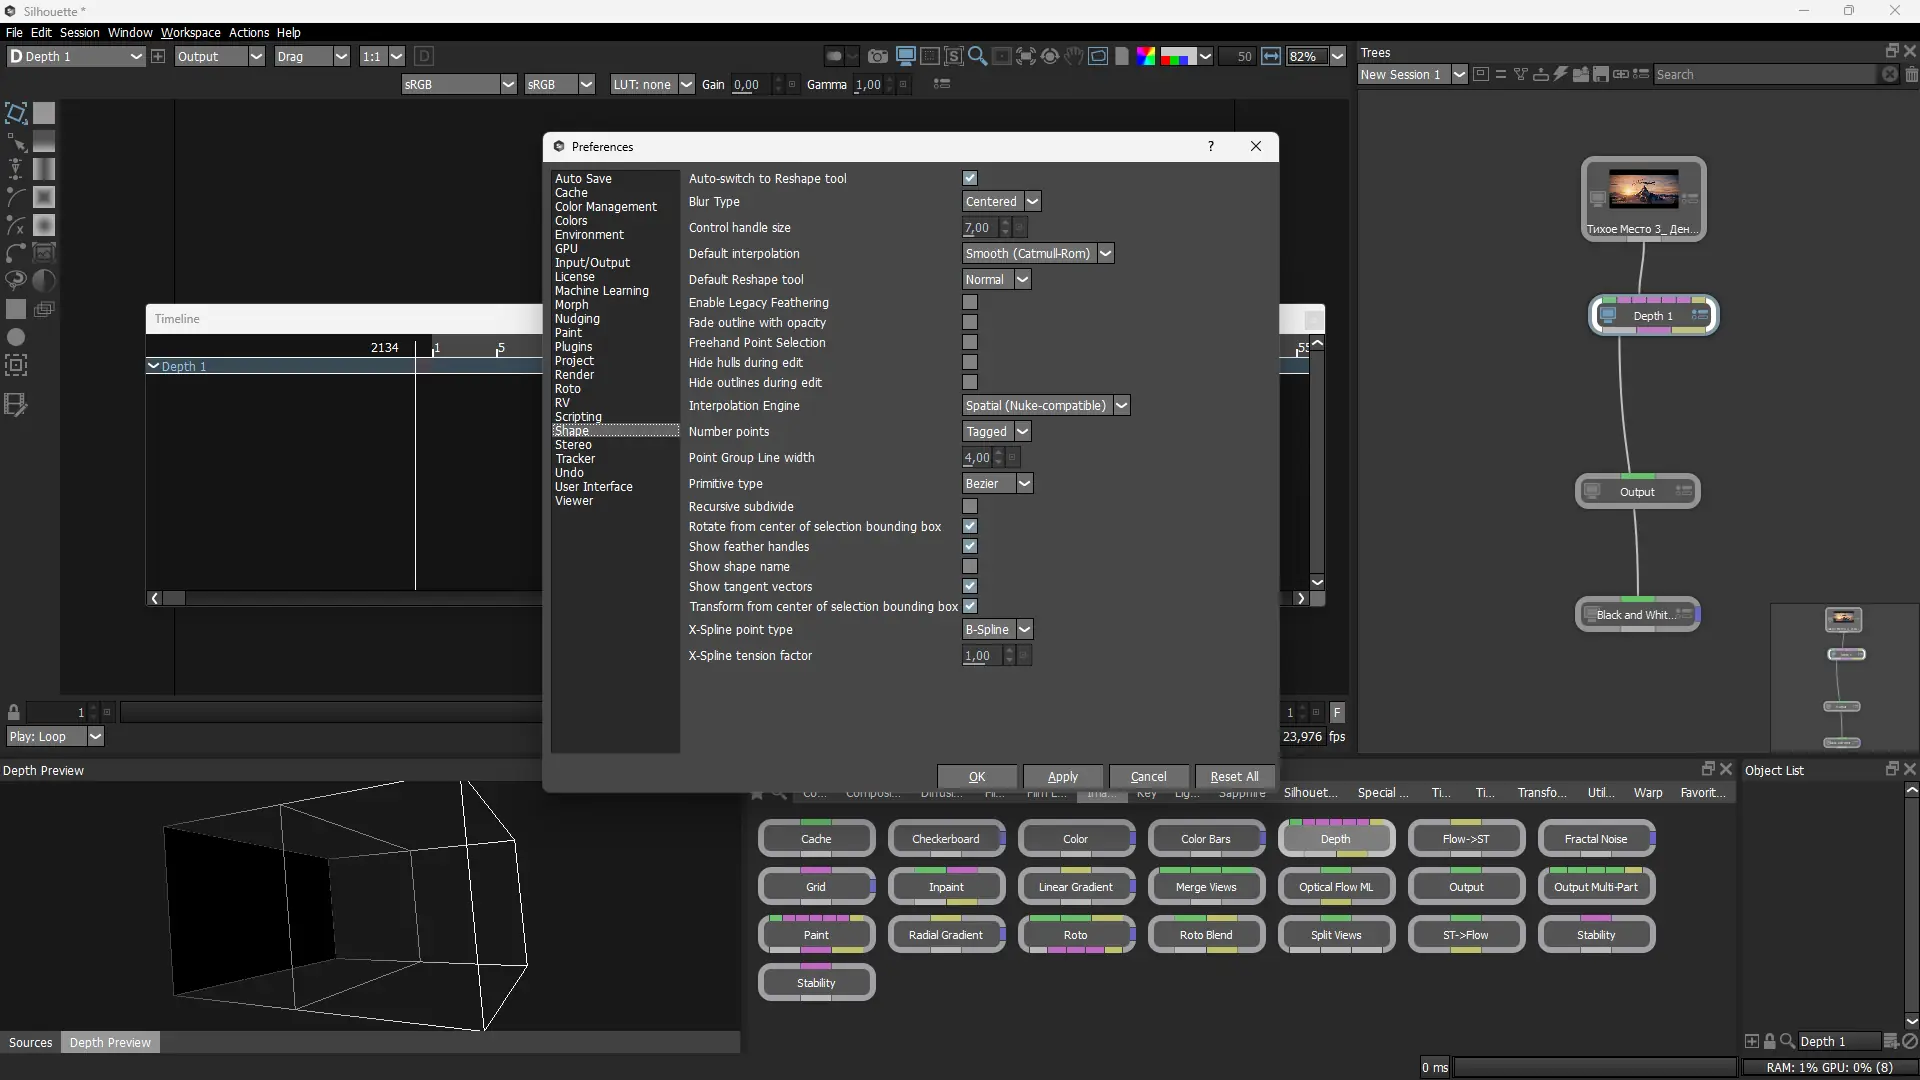
Task: Open the Primitive type Bezier dropdown
Action: 997,484
